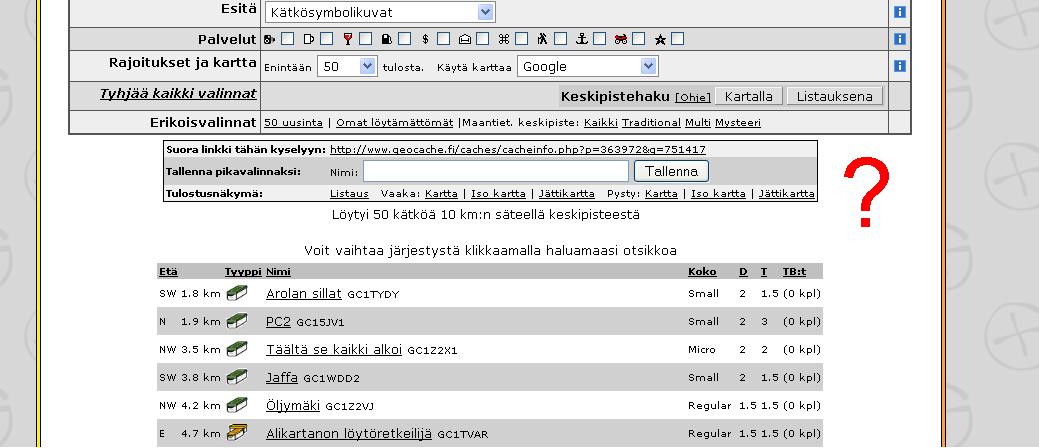Click the green cache icon for Arolan sillat
Screen dimensions: 1039x448
(x=237, y=294)
